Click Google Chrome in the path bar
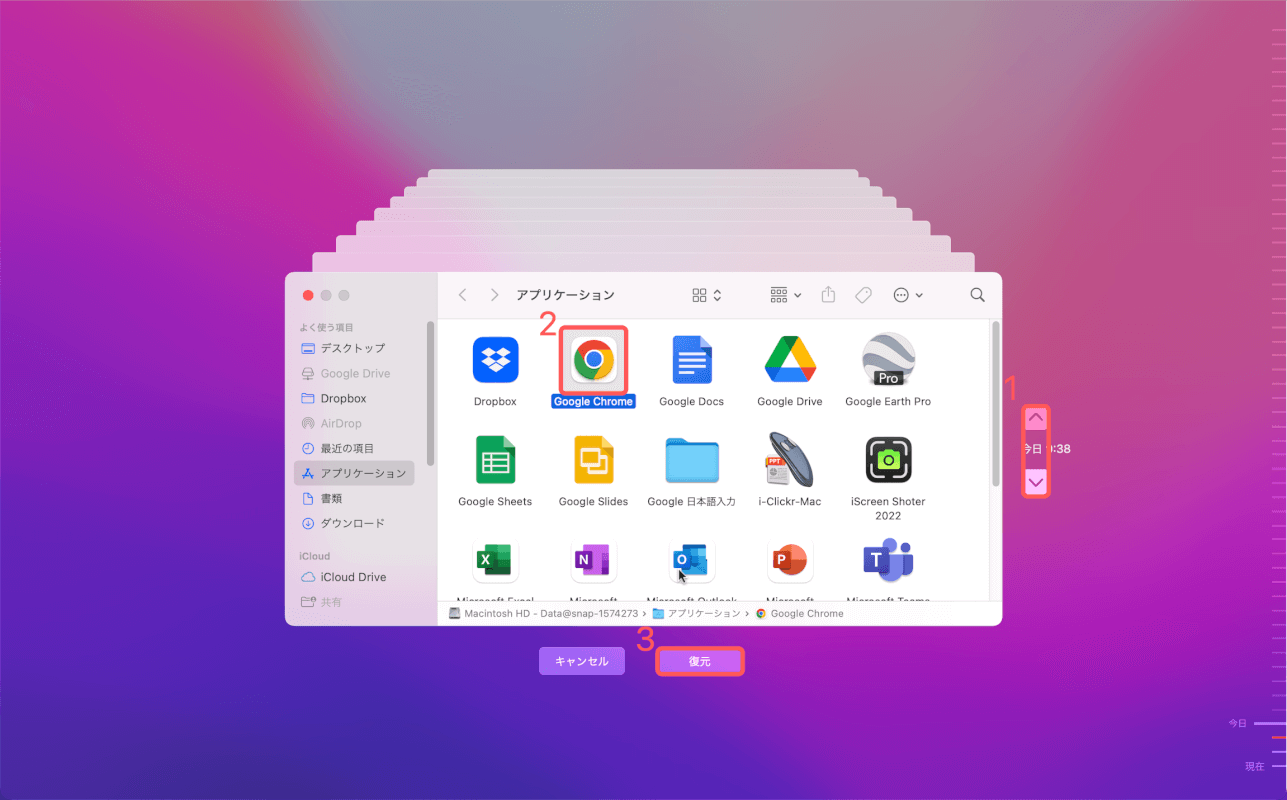 800,613
